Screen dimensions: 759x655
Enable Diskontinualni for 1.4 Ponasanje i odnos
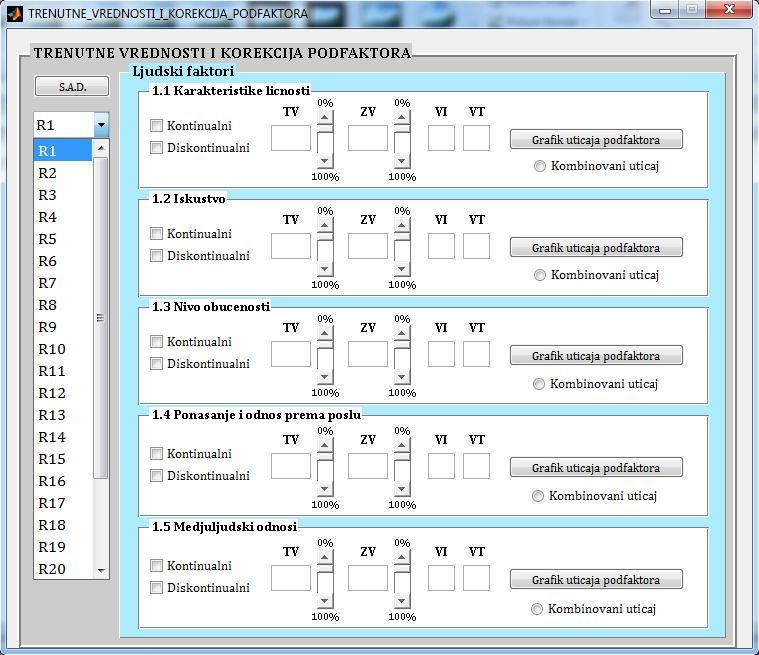[156, 476]
